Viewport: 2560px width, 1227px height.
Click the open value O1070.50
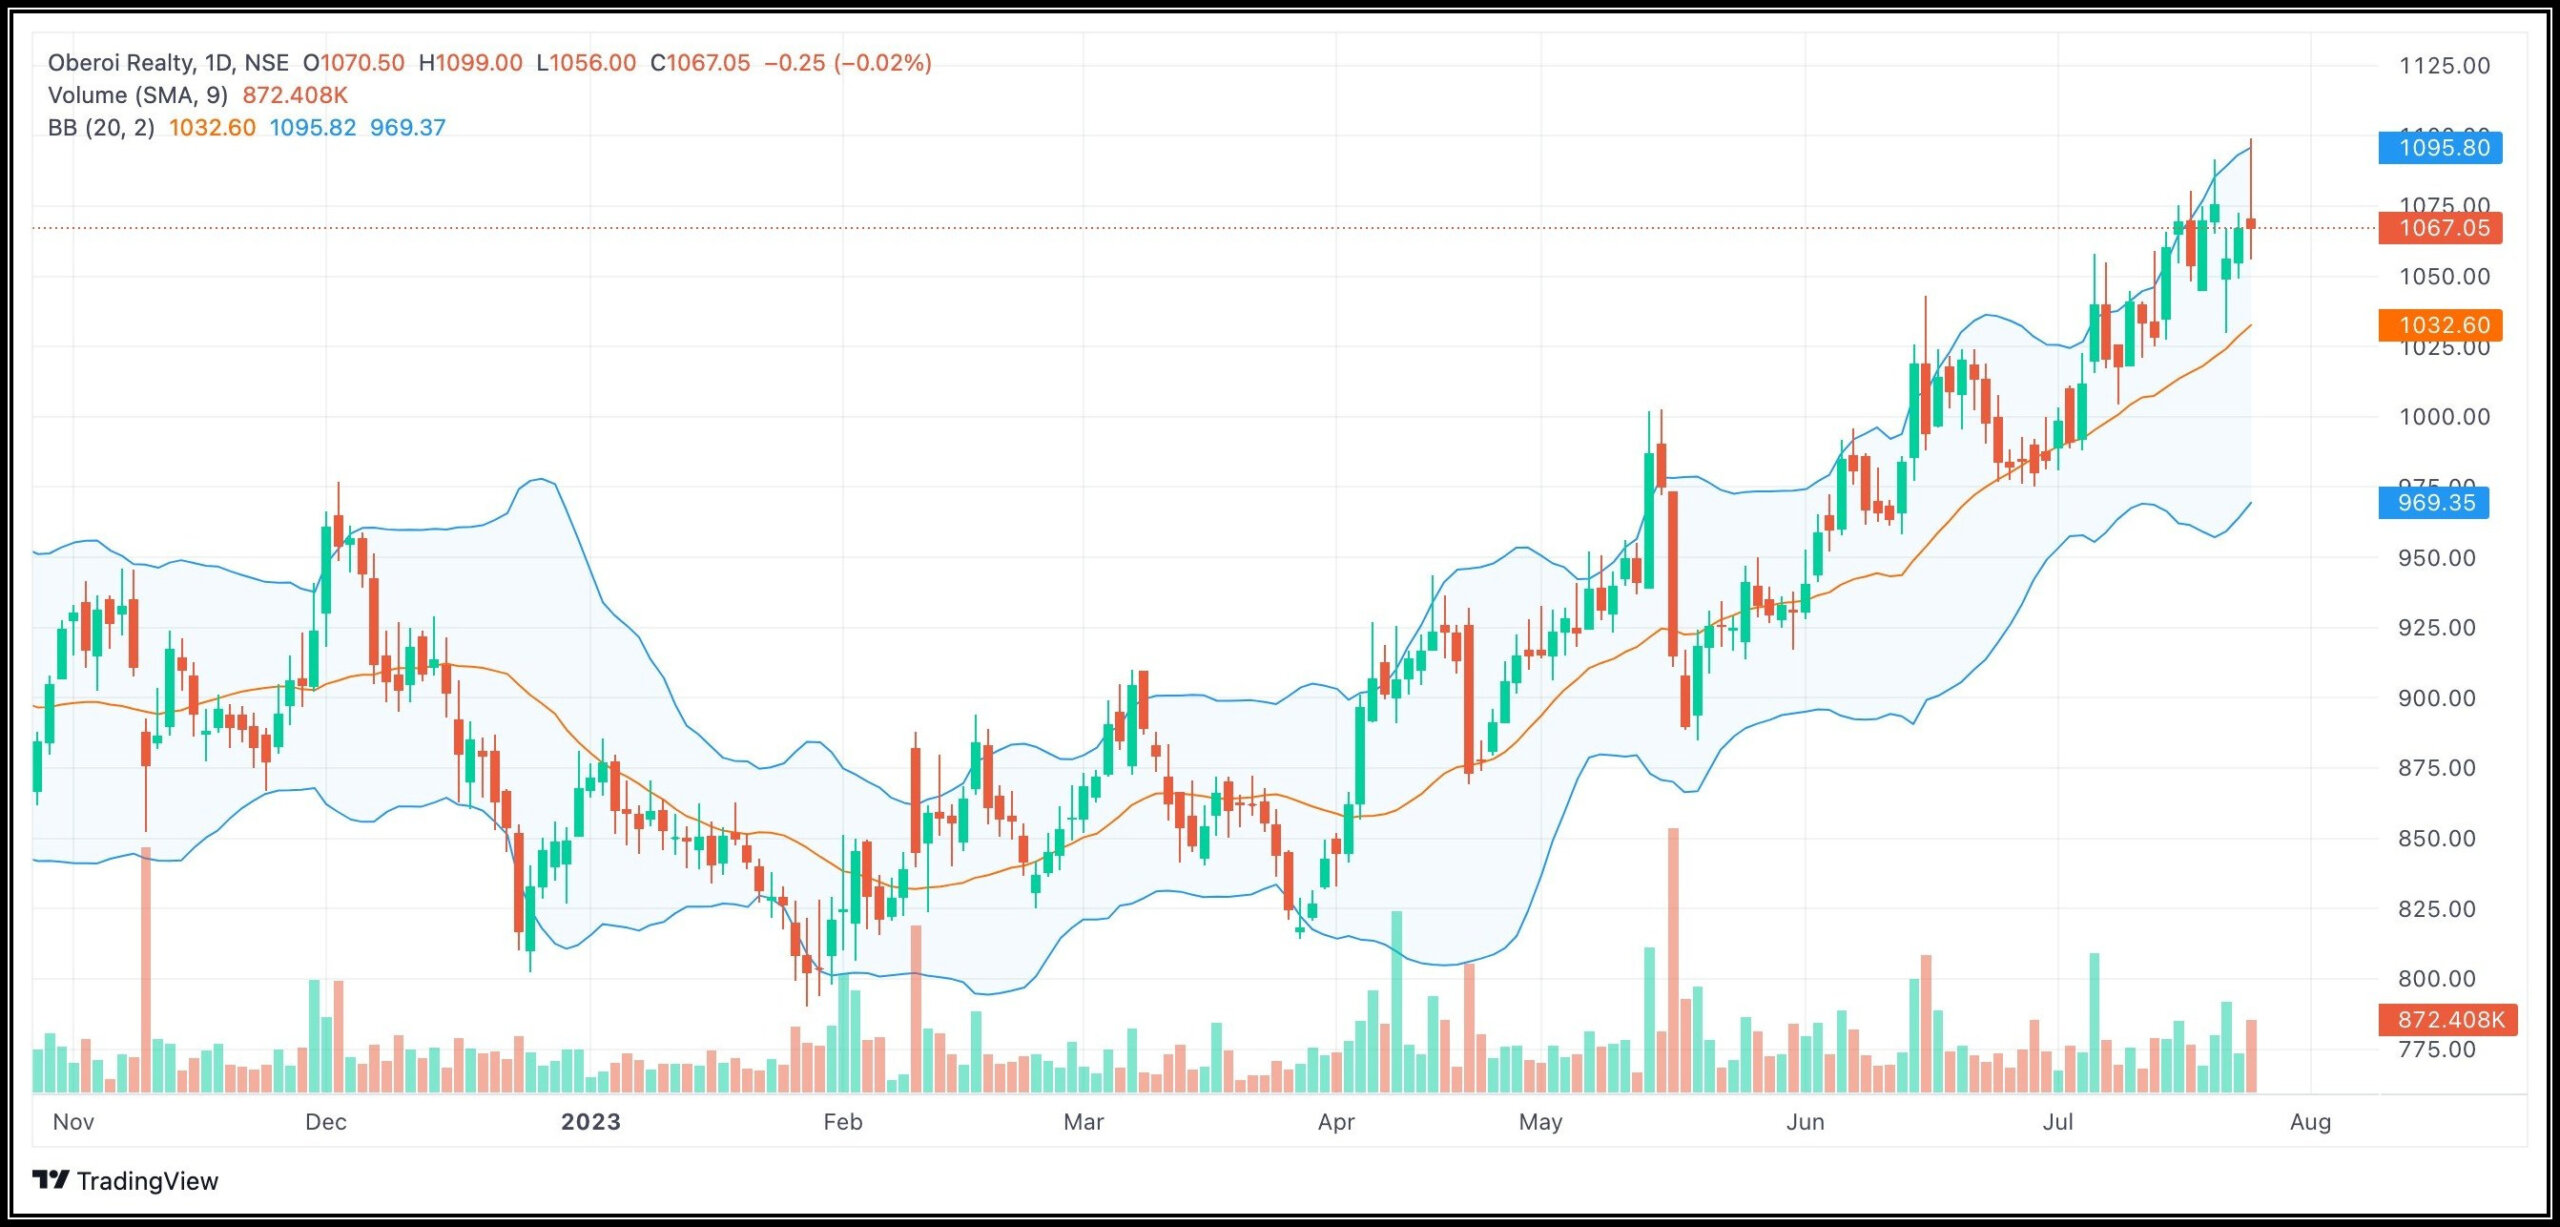(x=354, y=63)
